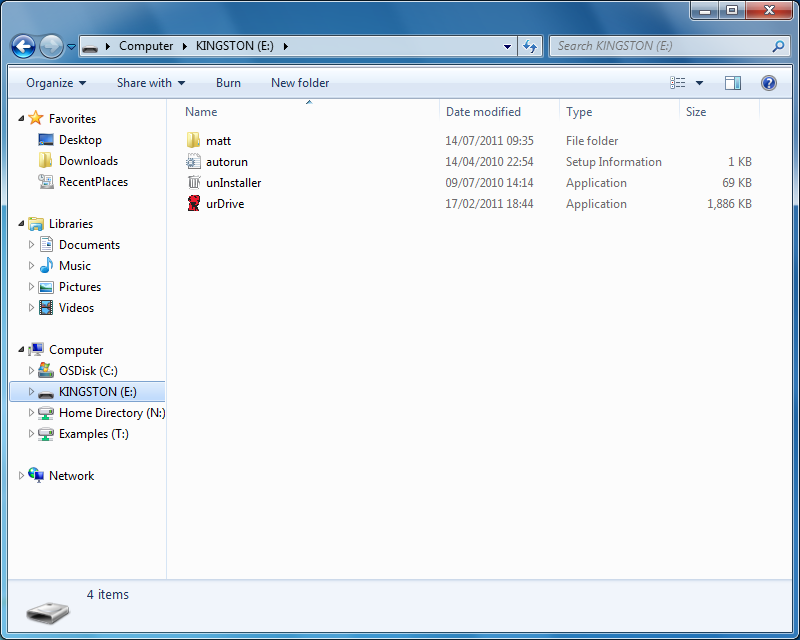
Task: Click the Forward navigation arrow
Action: point(51,46)
